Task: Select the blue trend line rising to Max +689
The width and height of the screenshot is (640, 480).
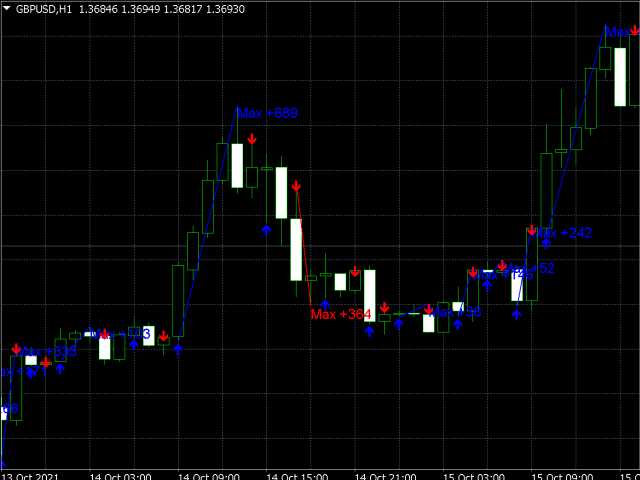Action: [208, 222]
